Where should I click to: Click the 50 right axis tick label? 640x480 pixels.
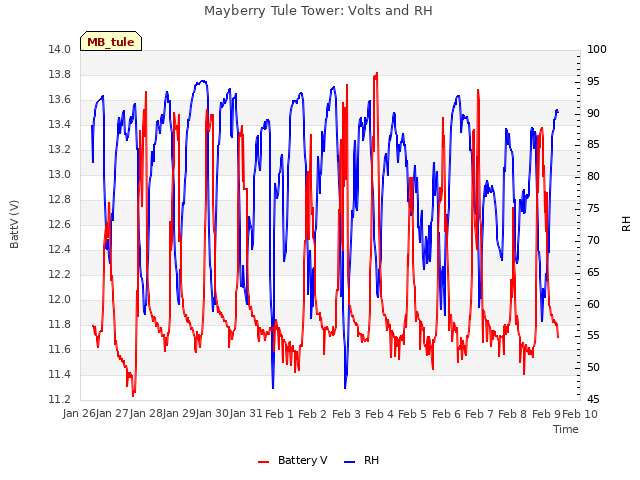point(593,368)
